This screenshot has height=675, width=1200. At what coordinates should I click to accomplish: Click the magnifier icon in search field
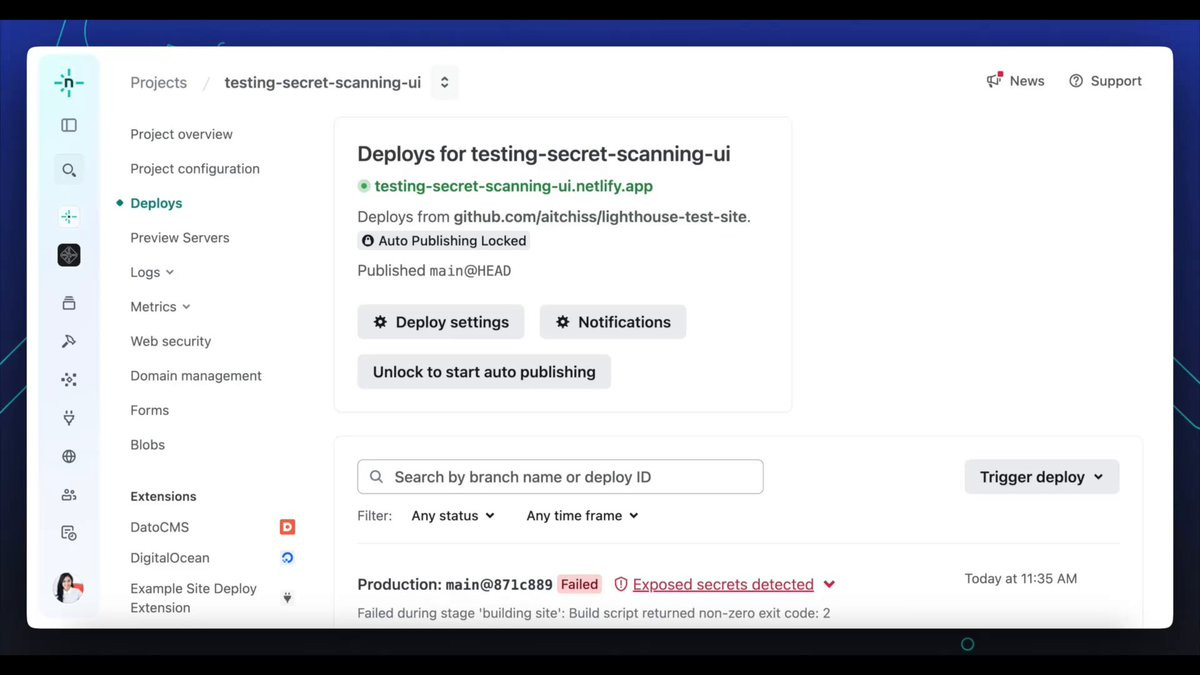pos(377,477)
